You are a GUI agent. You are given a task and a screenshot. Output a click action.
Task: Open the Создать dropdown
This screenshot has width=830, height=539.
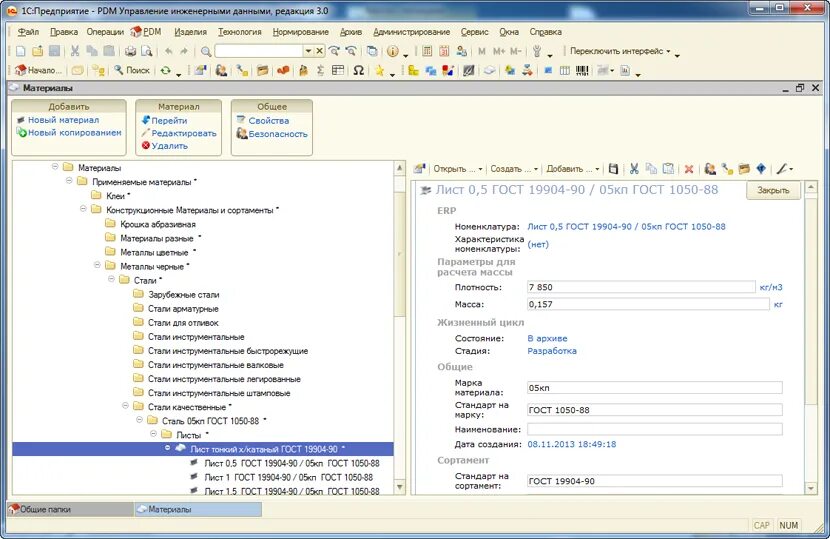[514, 169]
